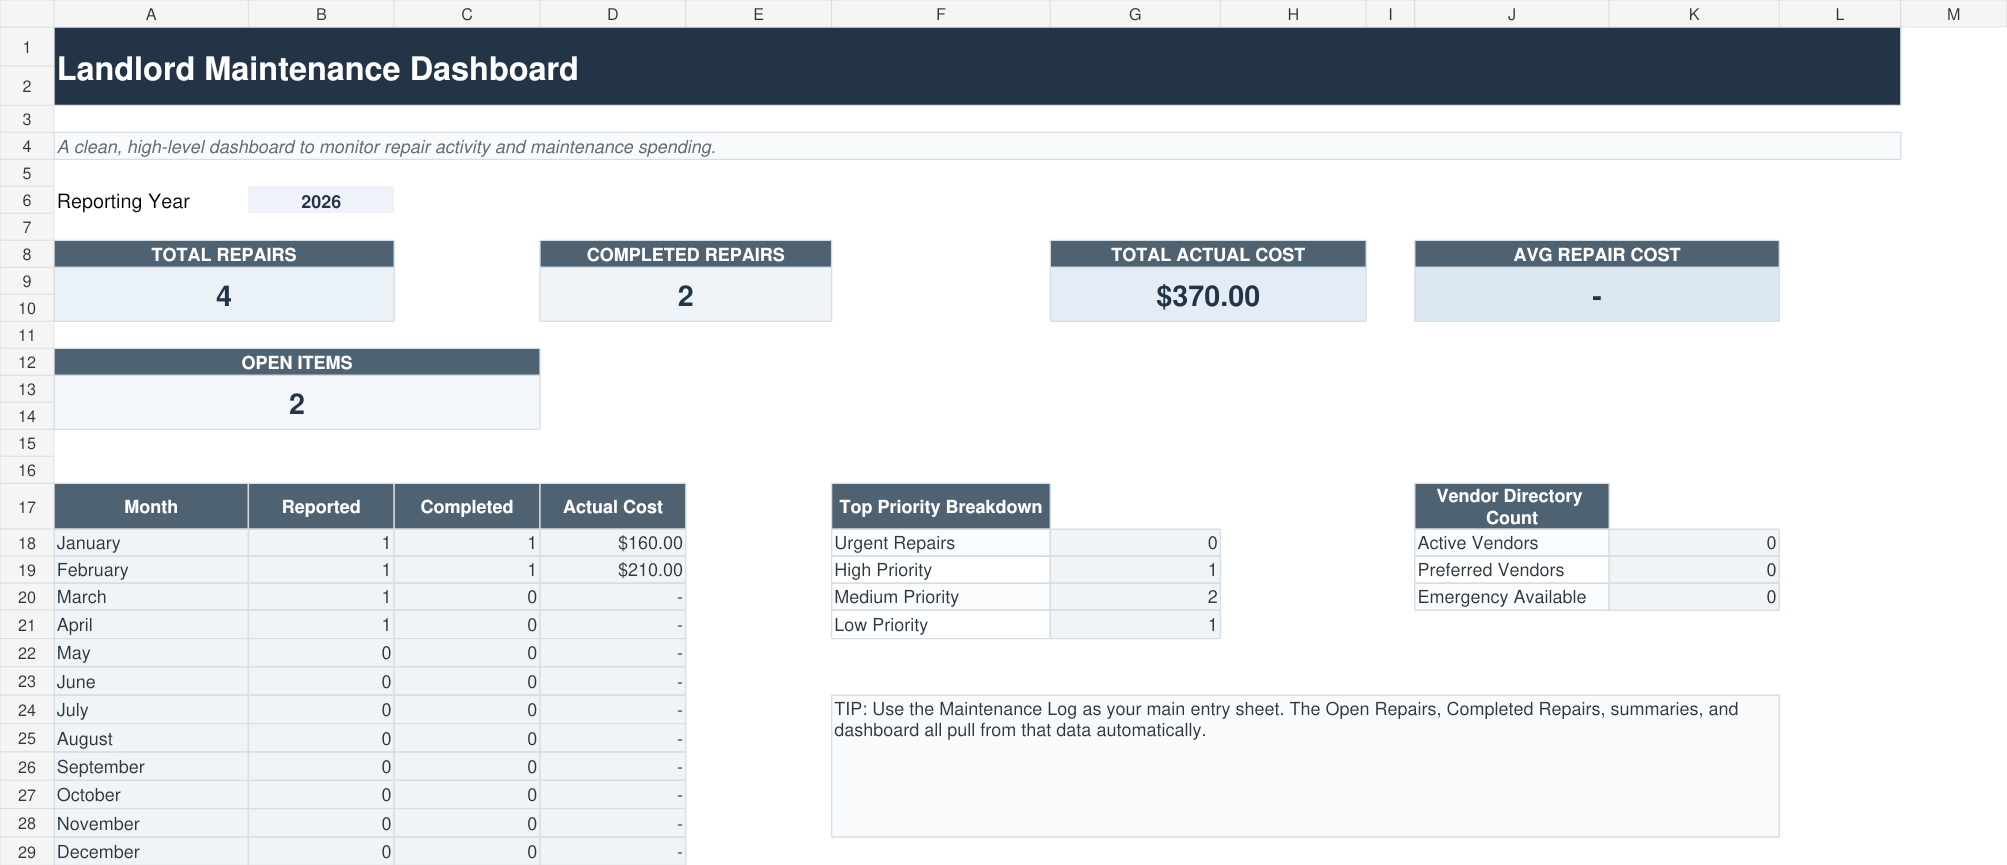Click the Actual Cost table header

point(613,506)
